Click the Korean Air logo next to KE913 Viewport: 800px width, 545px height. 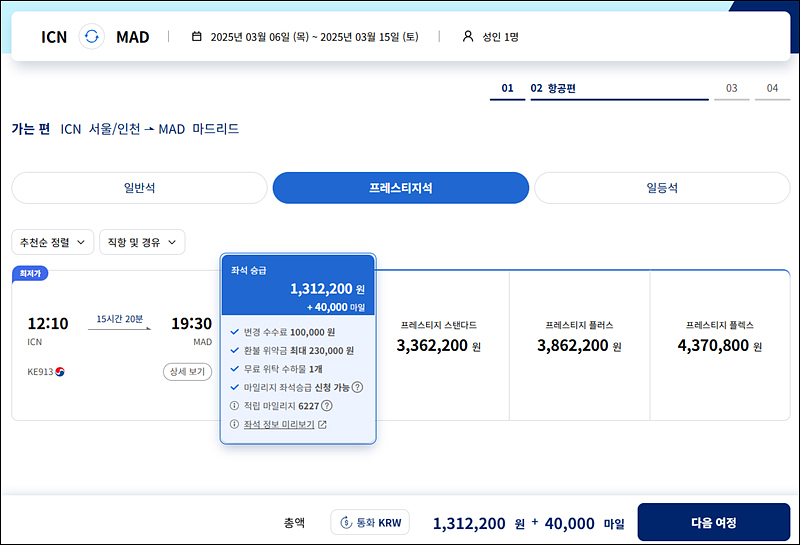coord(60,371)
